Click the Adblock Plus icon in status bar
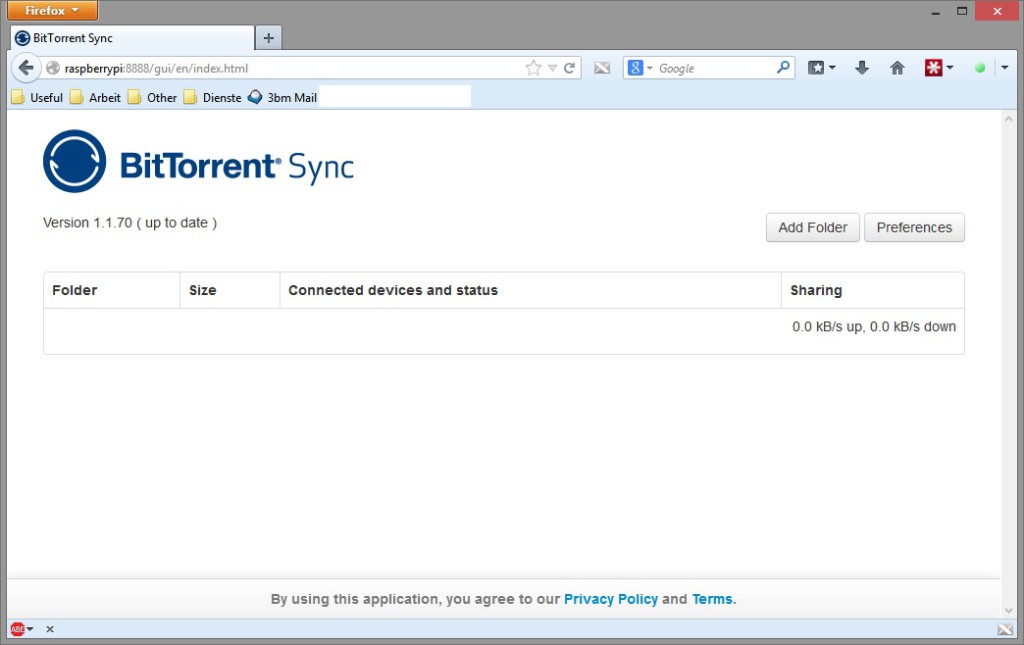 pos(17,629)
